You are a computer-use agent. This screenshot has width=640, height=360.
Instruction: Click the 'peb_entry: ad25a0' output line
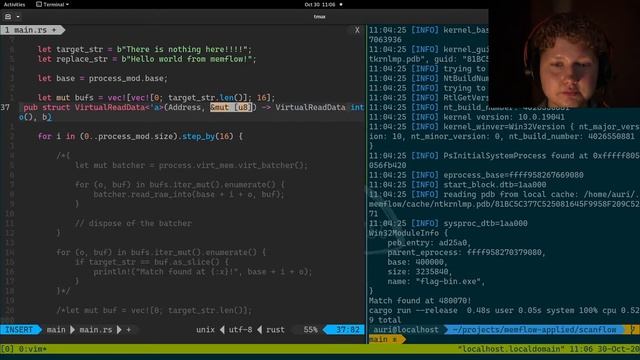tap(429, 243)
